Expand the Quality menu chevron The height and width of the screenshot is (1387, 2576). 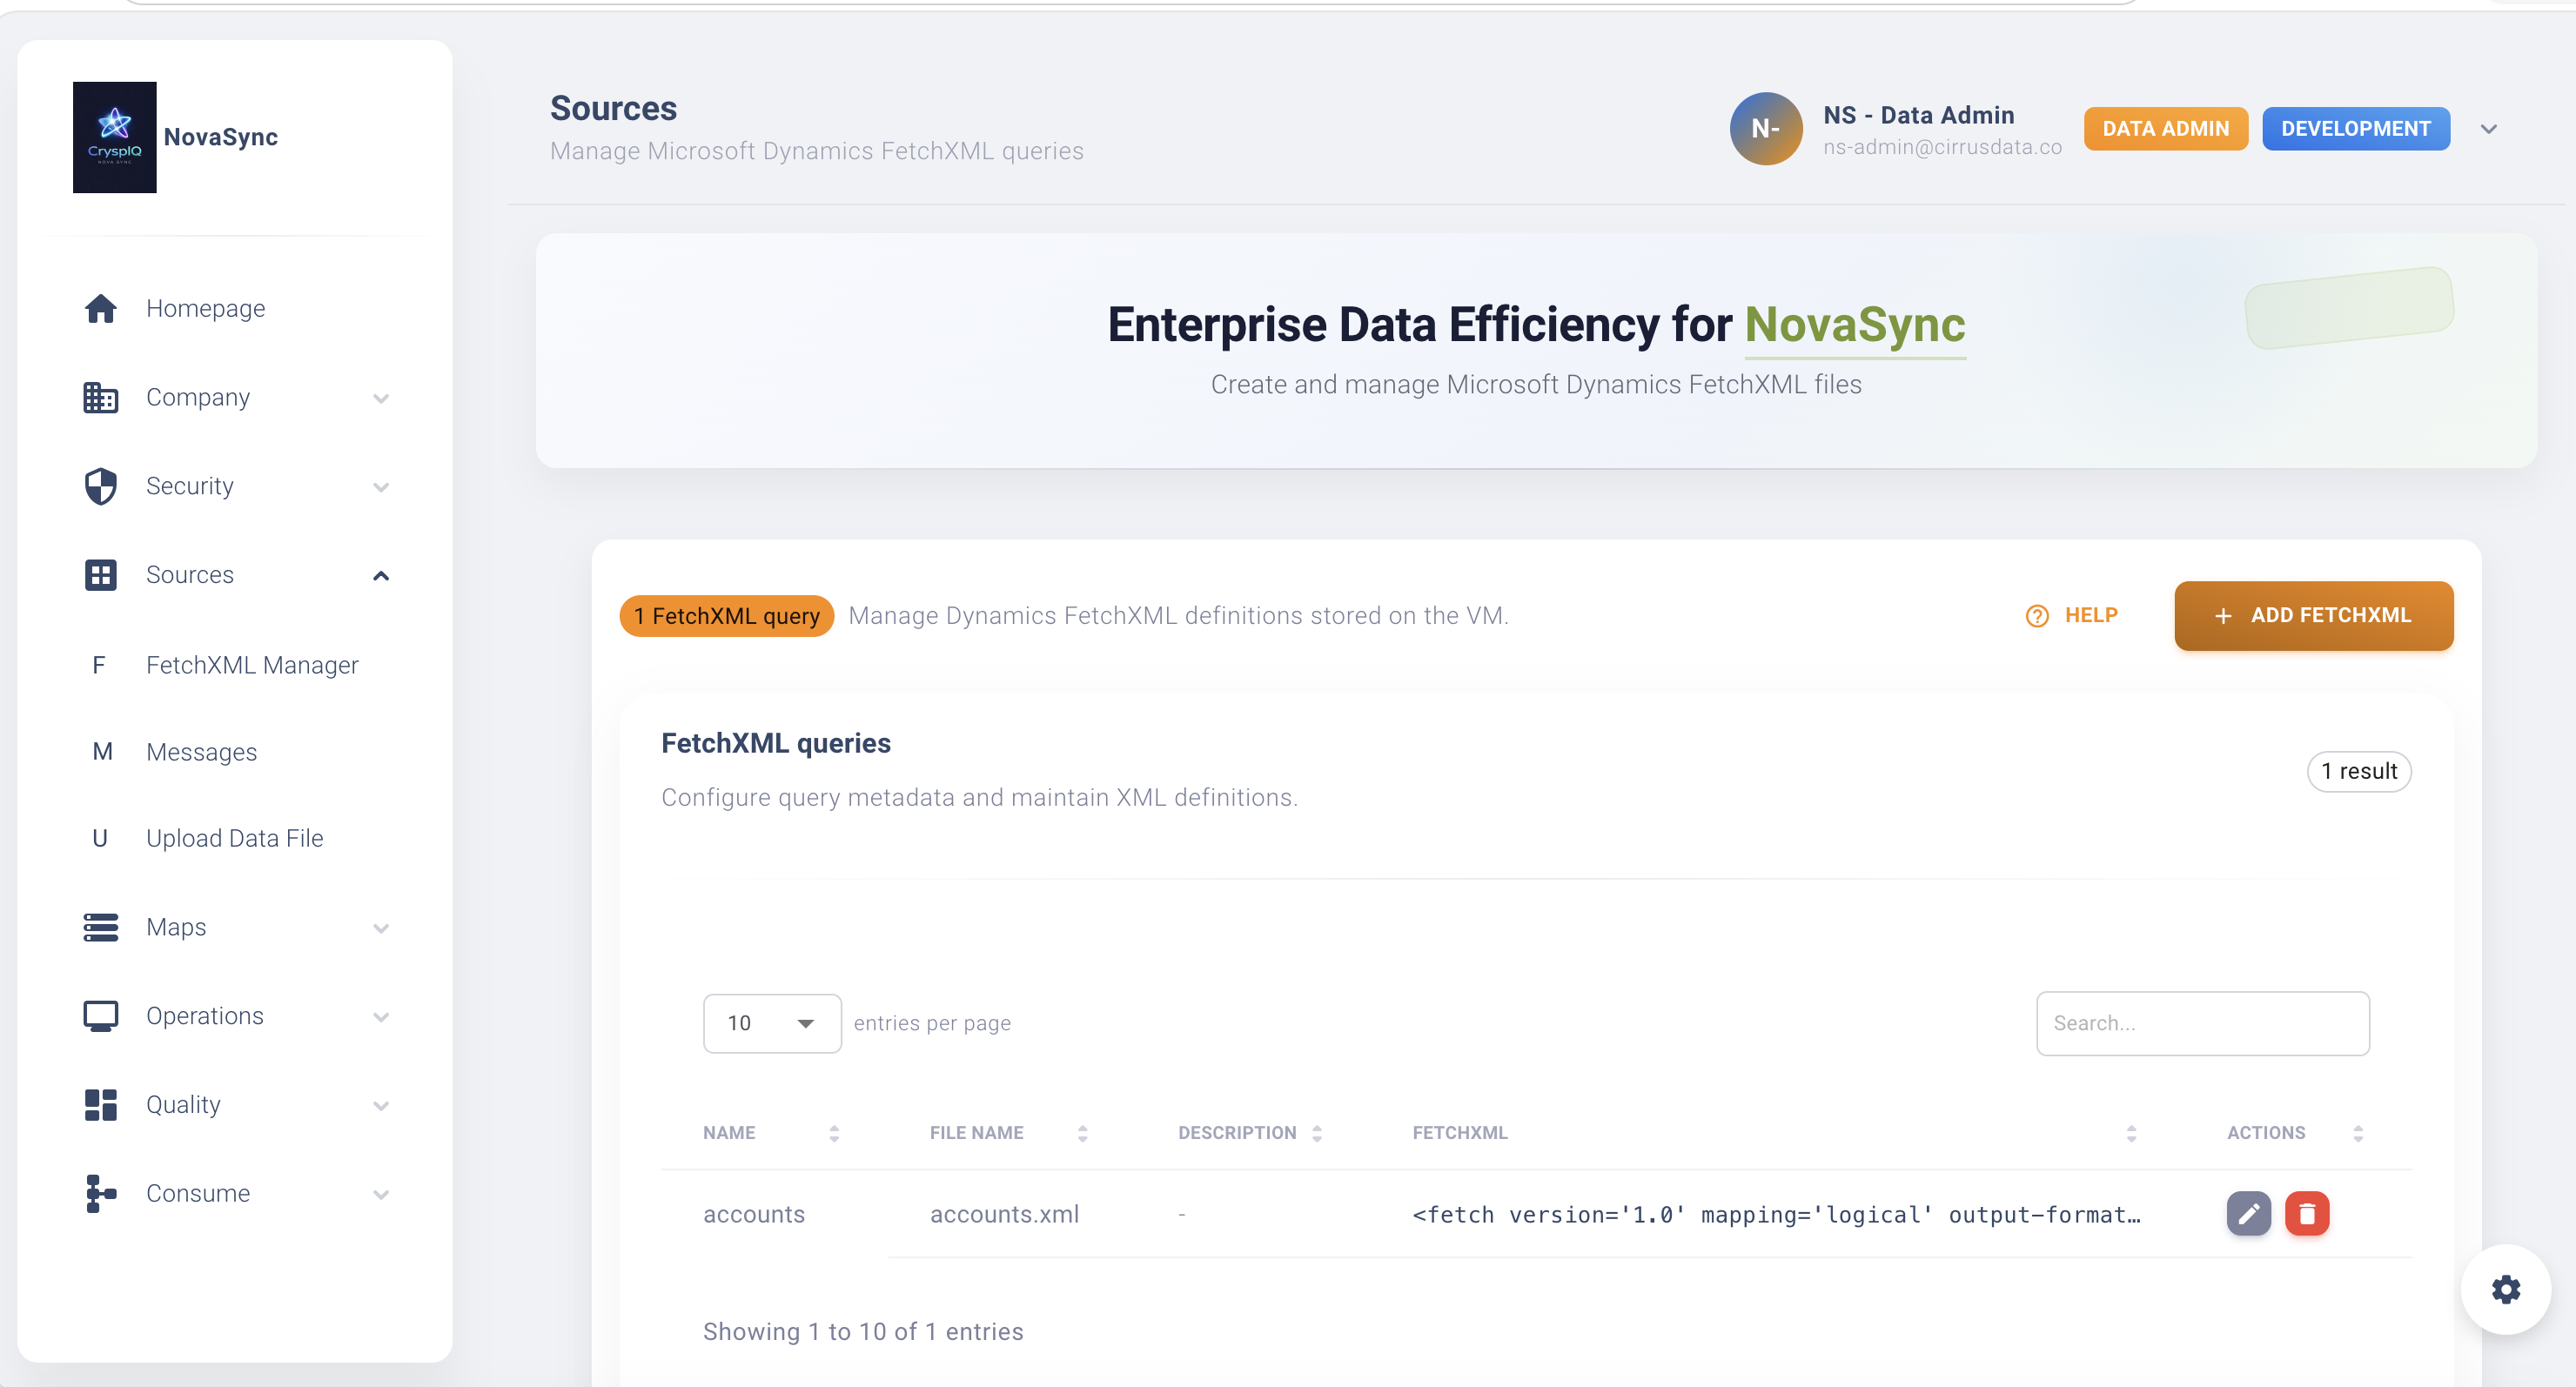coord(381,1106)
